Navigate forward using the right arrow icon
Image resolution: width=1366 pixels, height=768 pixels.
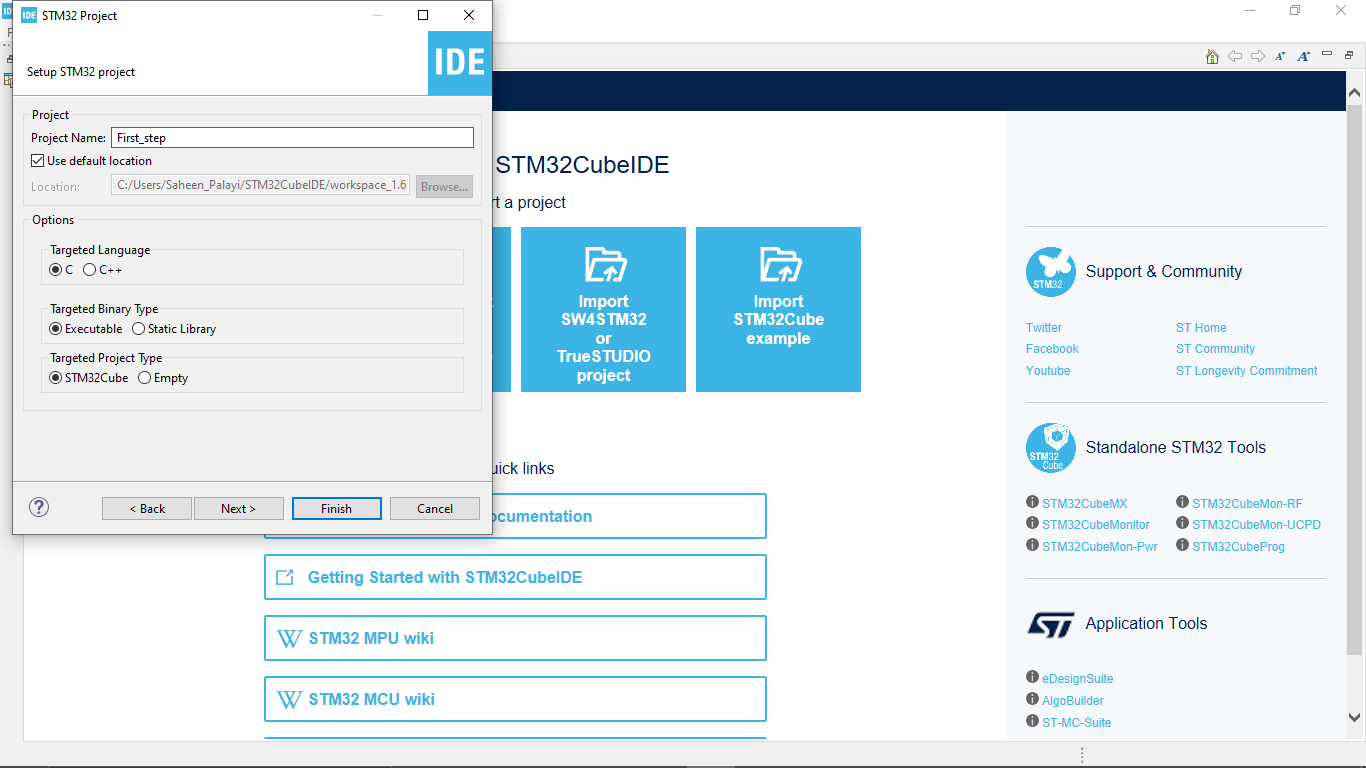pyautogui.click(x=1258, y=56)
